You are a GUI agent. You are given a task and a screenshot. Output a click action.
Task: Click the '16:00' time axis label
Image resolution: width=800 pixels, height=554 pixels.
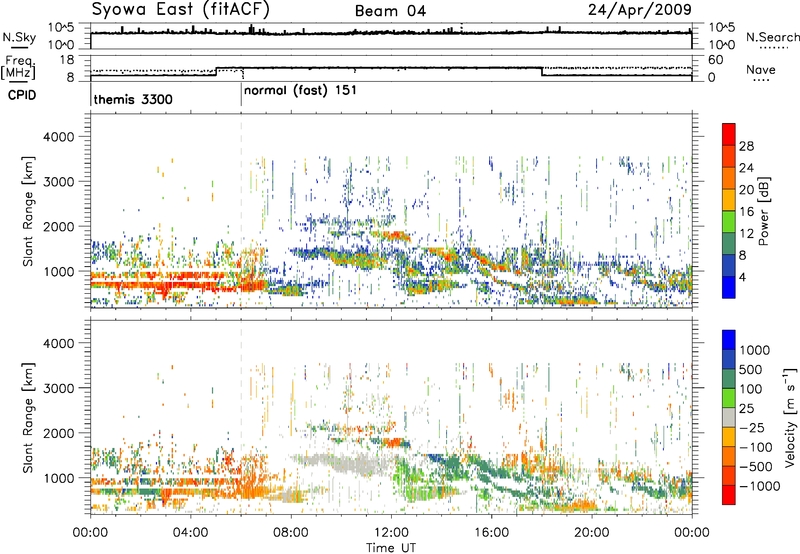point(491,533)
